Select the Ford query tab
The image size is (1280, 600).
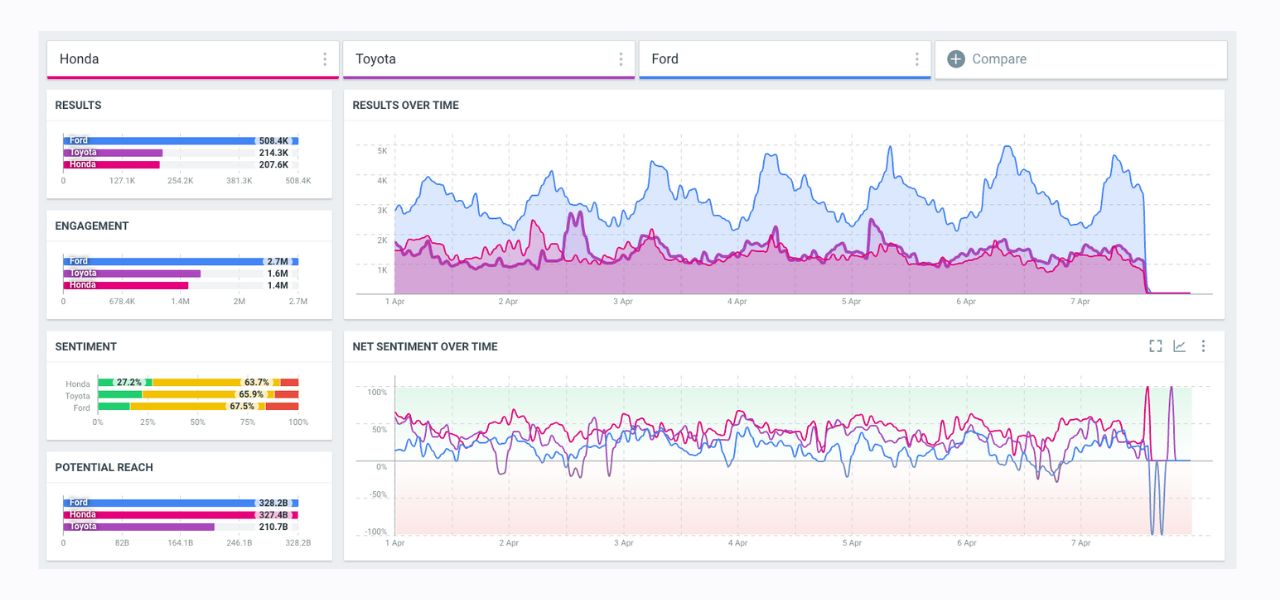785,59
